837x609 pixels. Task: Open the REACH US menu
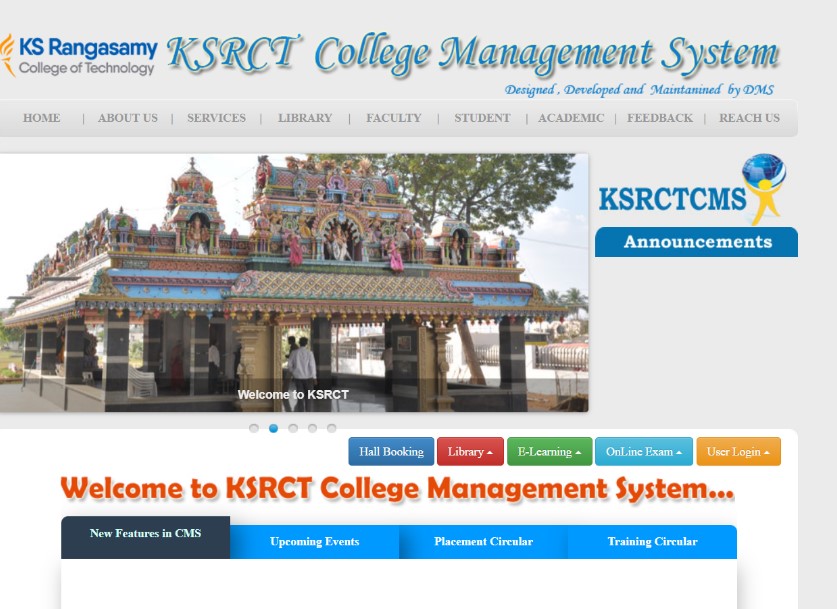[749, 118]
